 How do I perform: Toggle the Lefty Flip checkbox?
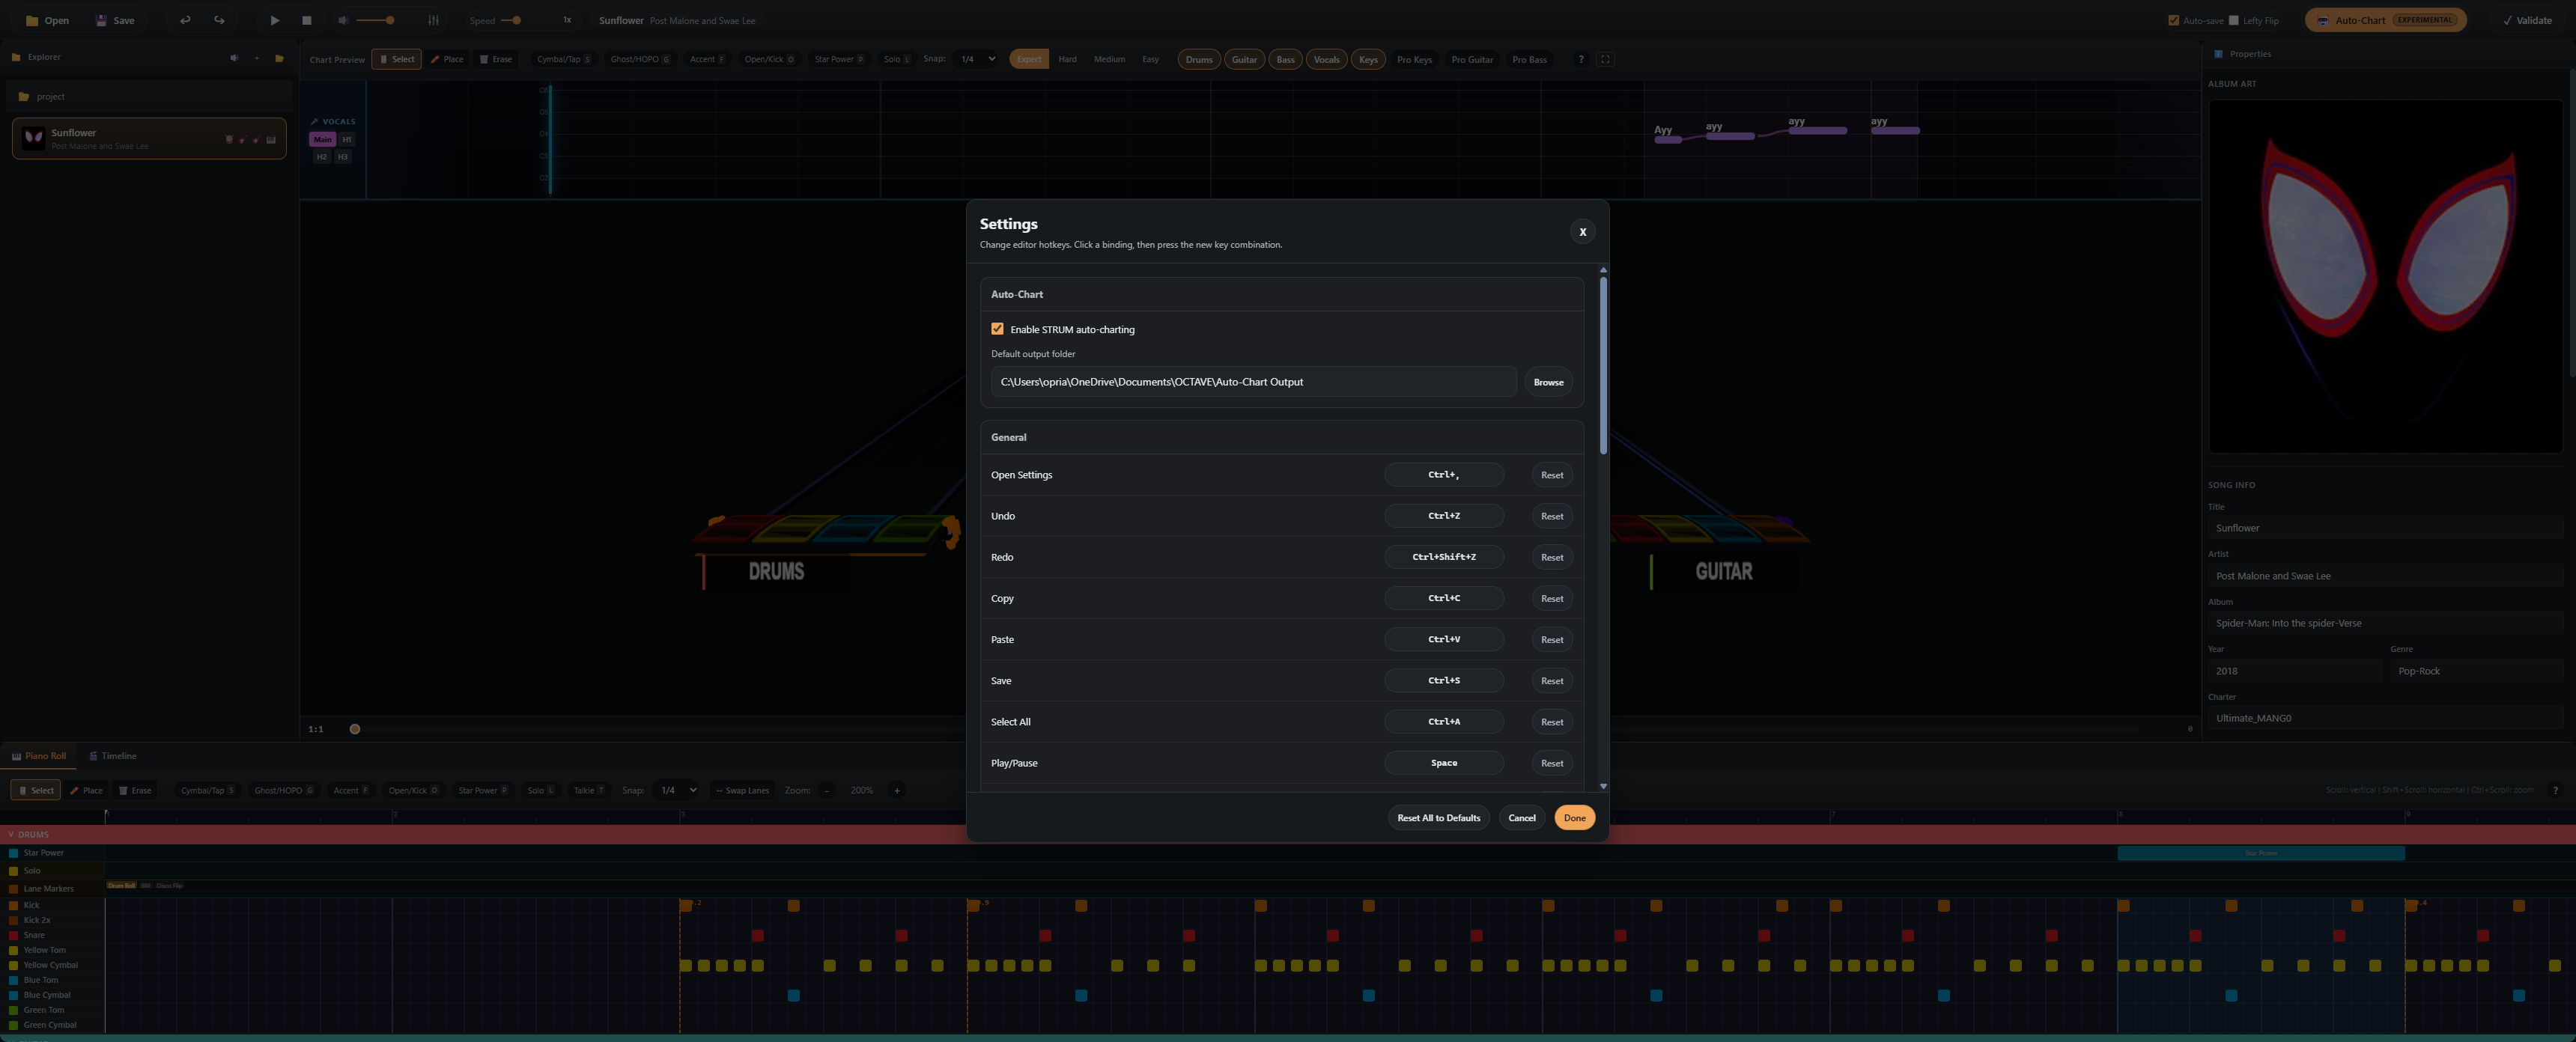point(2233,20)
